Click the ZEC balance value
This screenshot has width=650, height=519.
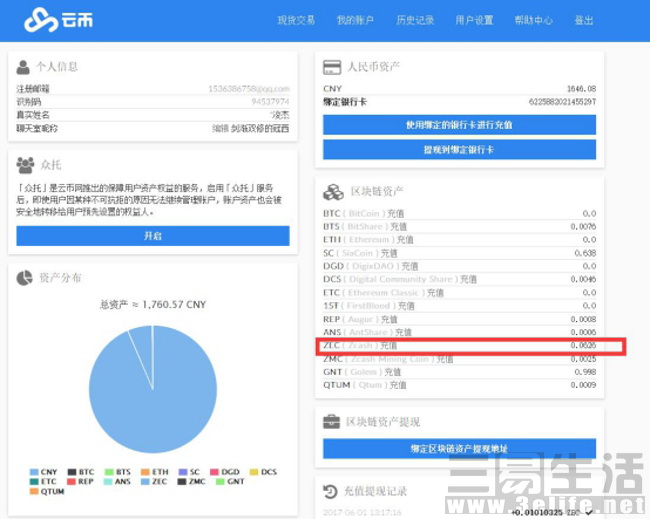583,345
